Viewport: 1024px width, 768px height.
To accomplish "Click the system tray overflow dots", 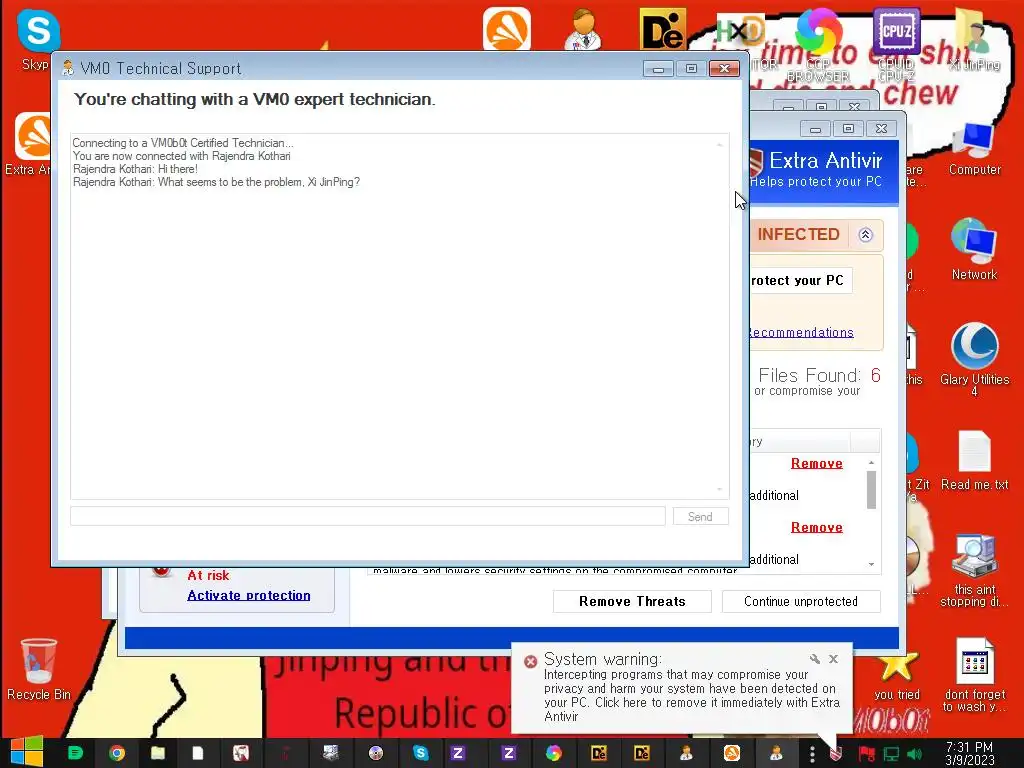I will pyautogui.click(x=812, y=754).
